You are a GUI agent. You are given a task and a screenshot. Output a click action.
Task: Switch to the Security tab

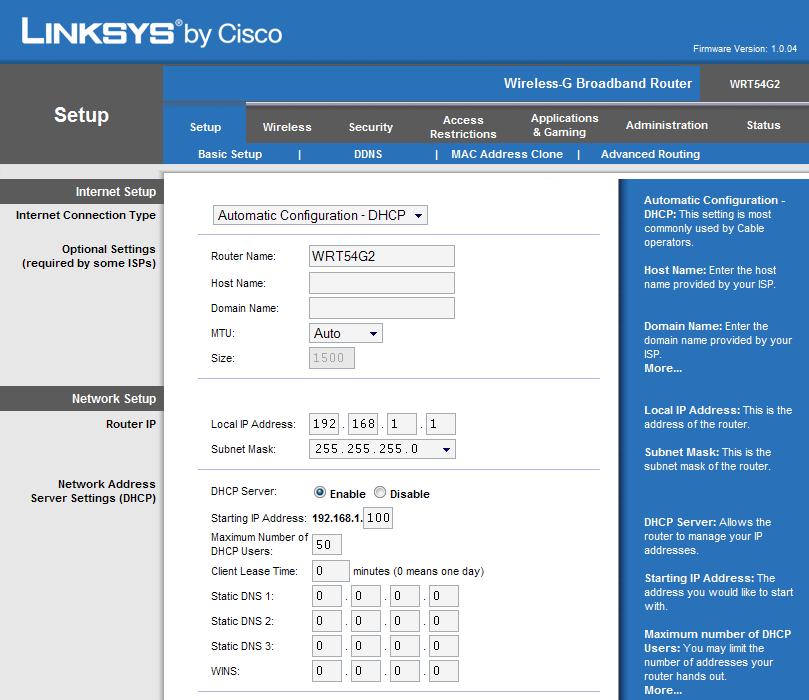point(370,127)
